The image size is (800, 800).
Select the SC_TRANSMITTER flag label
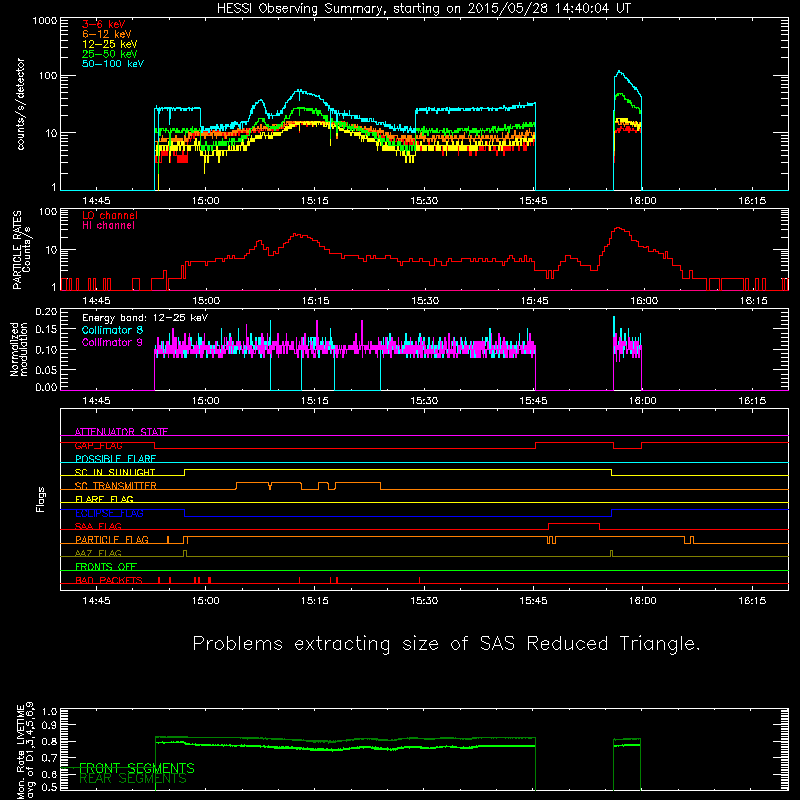click(116, 486)
